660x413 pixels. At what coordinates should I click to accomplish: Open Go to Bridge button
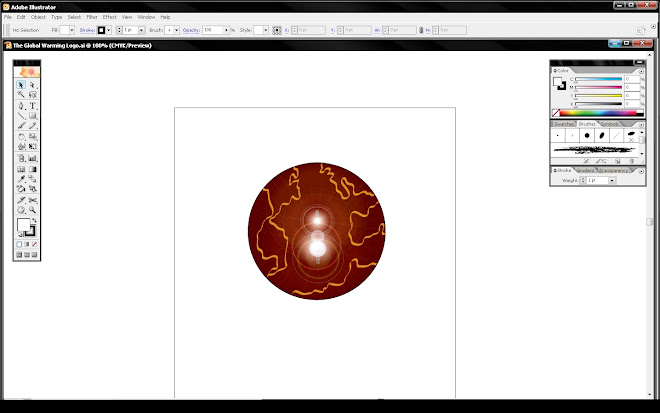coord(640,30)
